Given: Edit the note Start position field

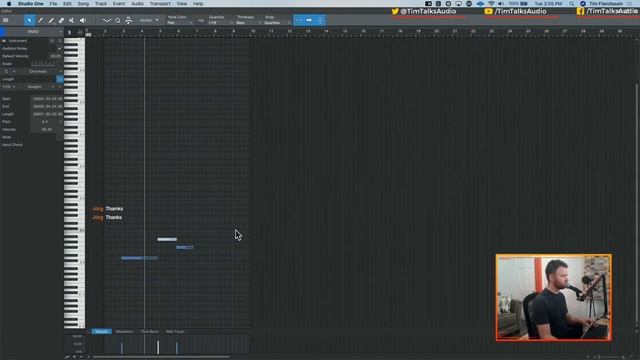Looking at the screenshot, I should pyautogui.click(x=47, y=99).
